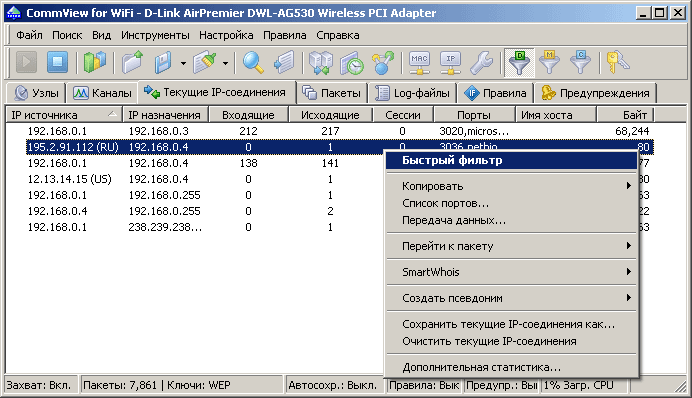Image resolution: width=692 pixels, height=398 pixels.
Task: Sort by the Порты column header
Action: point(474,115)
